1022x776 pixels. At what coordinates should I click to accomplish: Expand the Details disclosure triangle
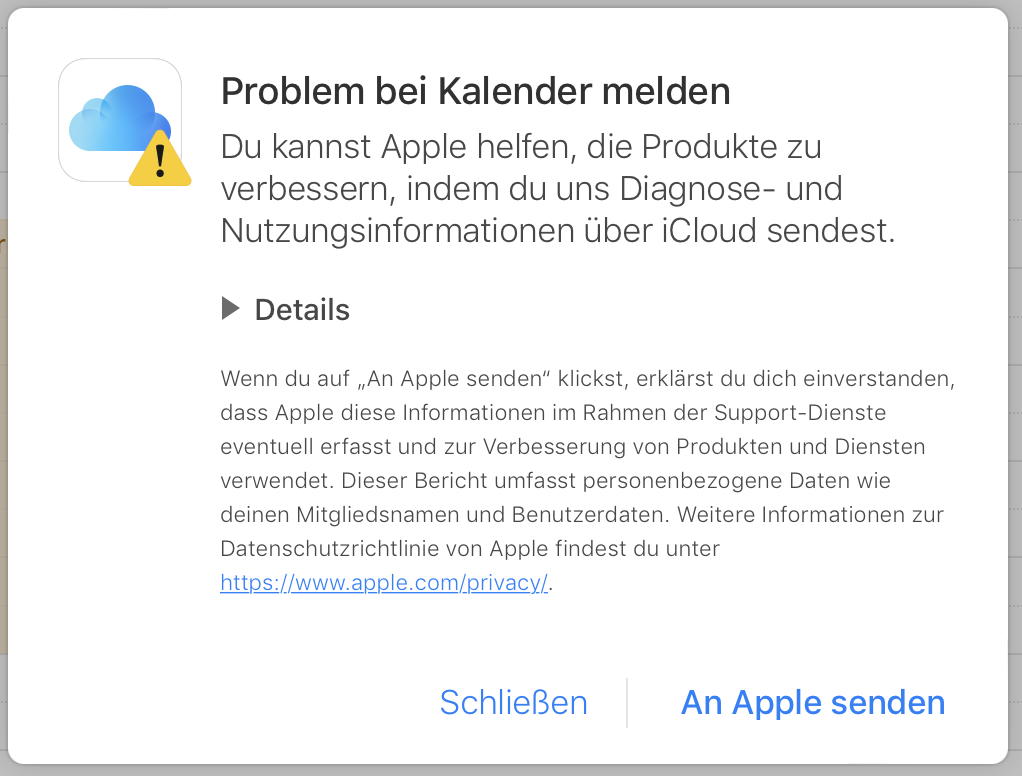pos(231,309)
